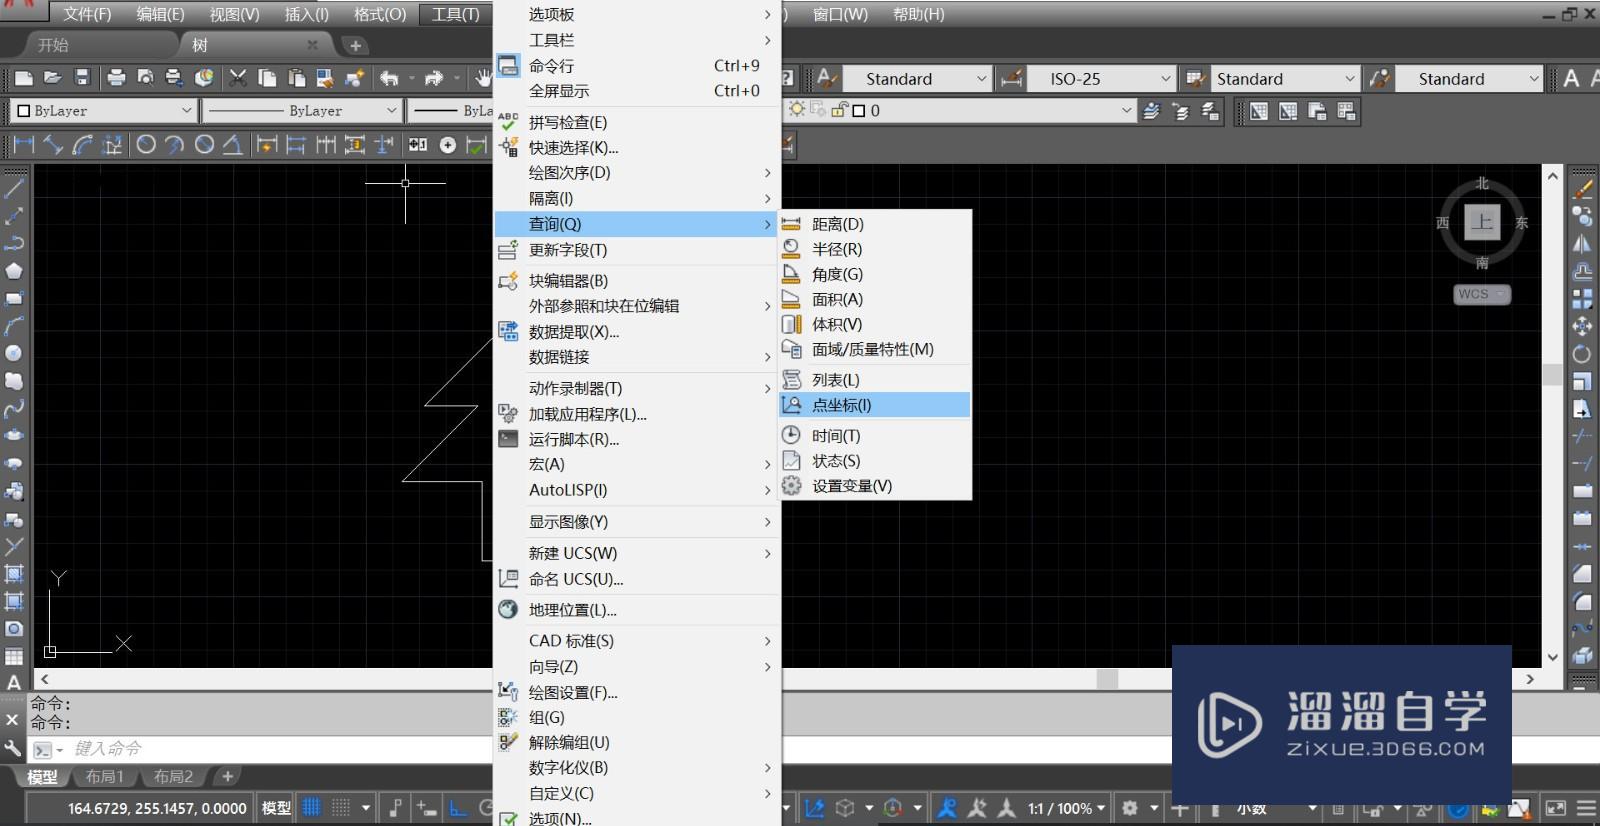
Task: Open the Edit (编辑) menu
Action: 160,14
